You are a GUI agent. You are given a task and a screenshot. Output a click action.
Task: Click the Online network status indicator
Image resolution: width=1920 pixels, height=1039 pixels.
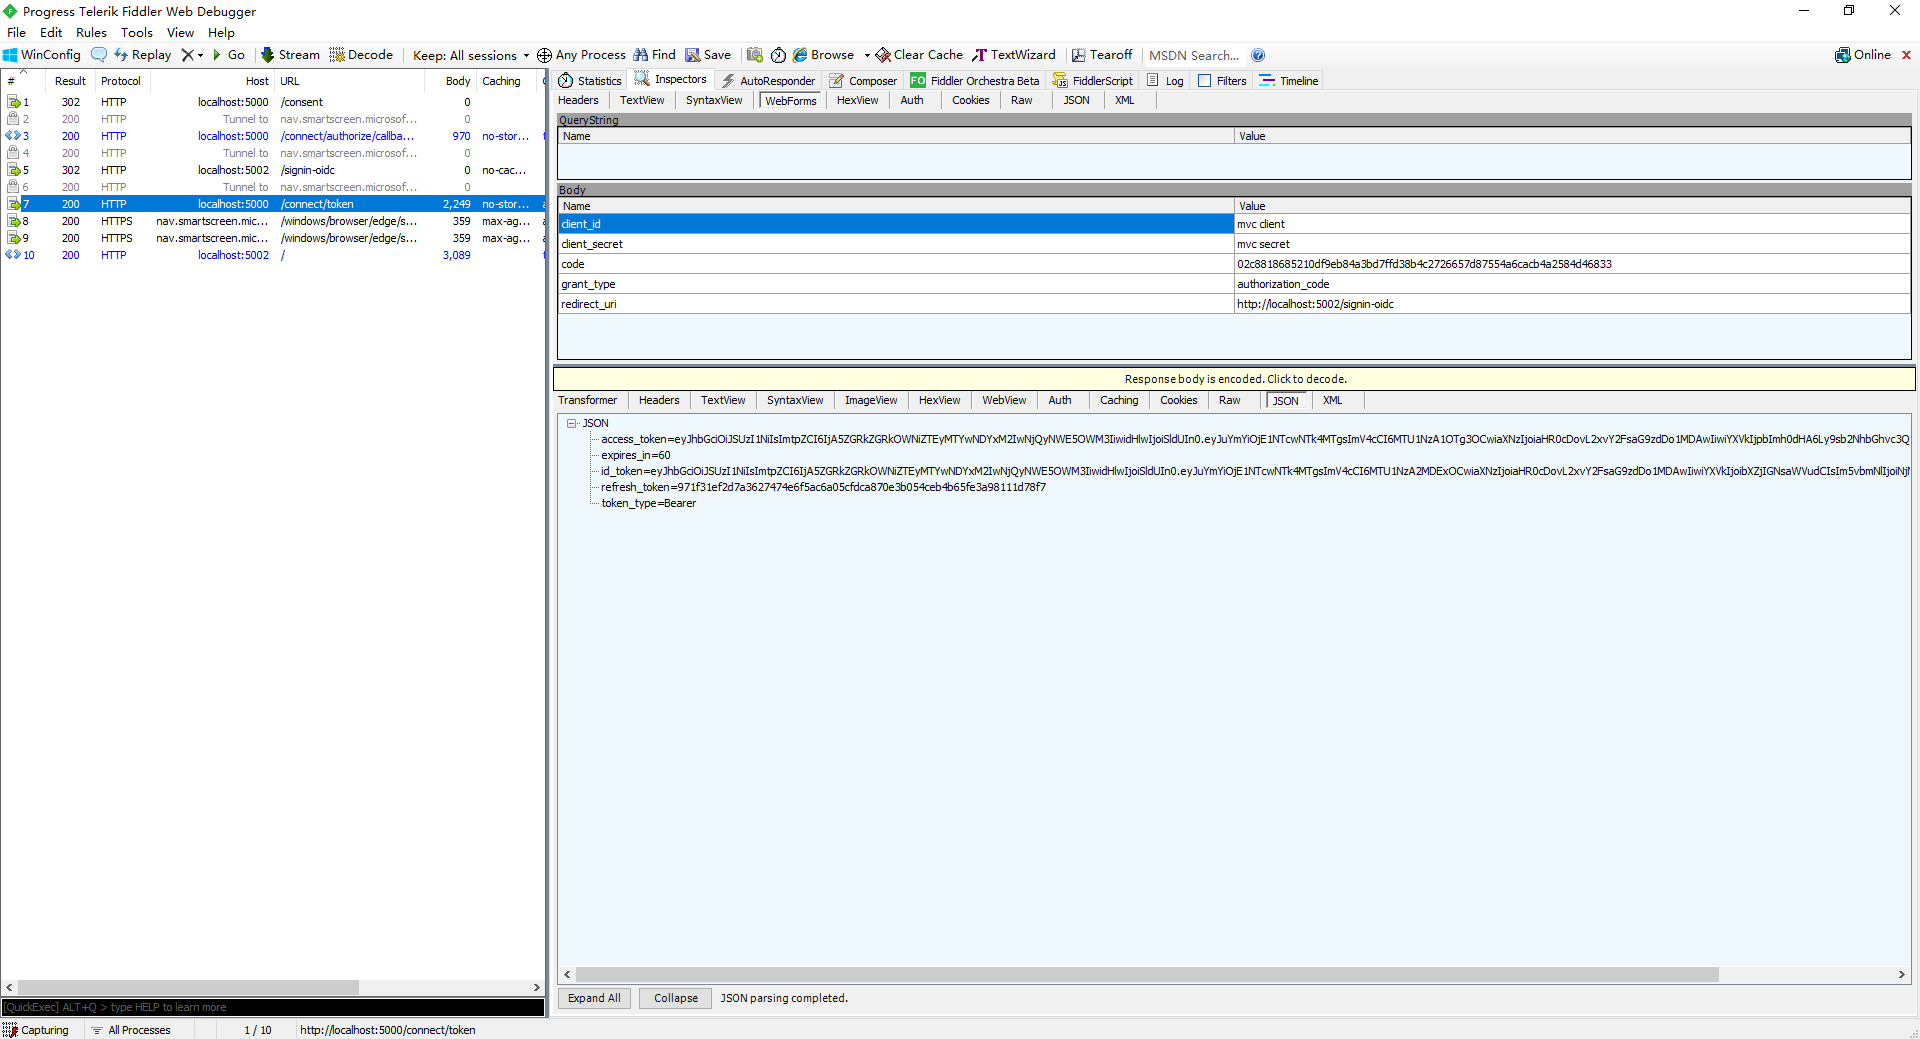click(x=1863, y=55)
